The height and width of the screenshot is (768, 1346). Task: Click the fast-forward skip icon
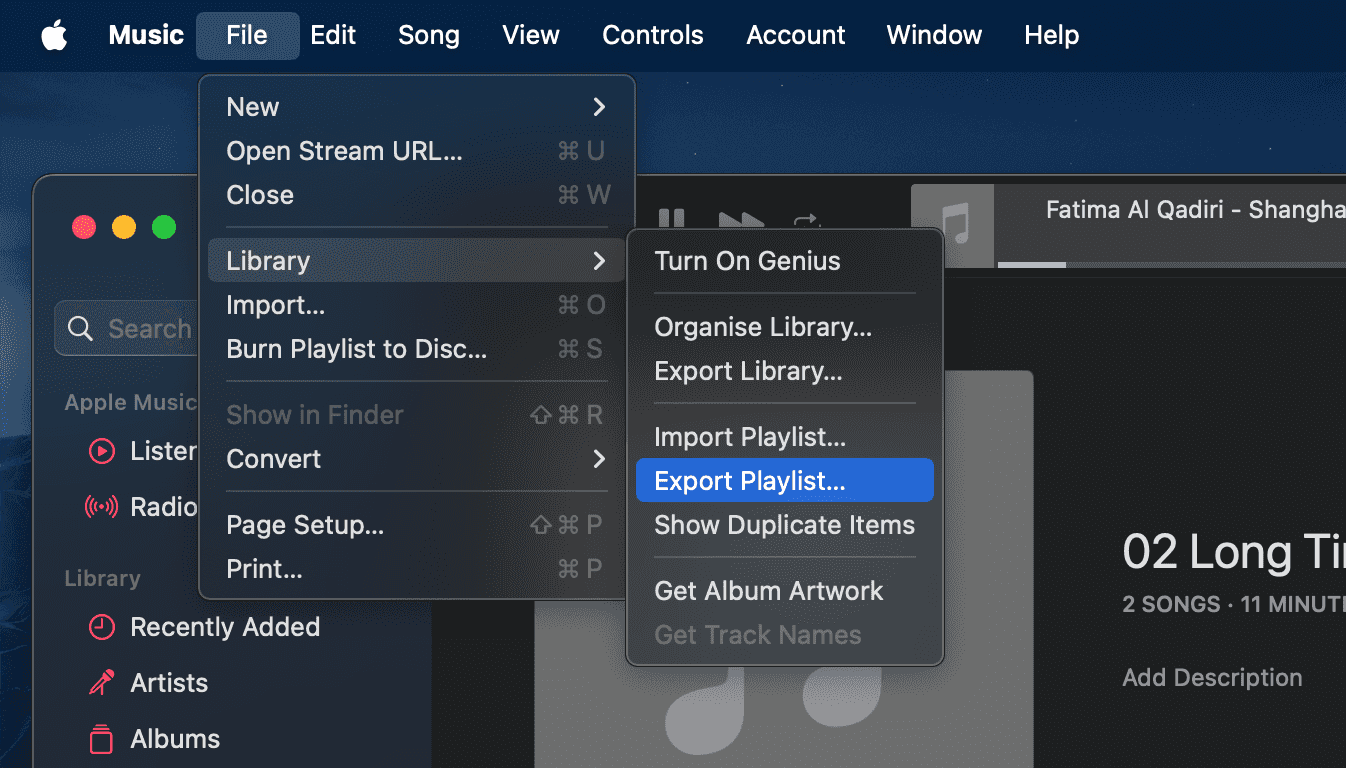click(741, 222)
